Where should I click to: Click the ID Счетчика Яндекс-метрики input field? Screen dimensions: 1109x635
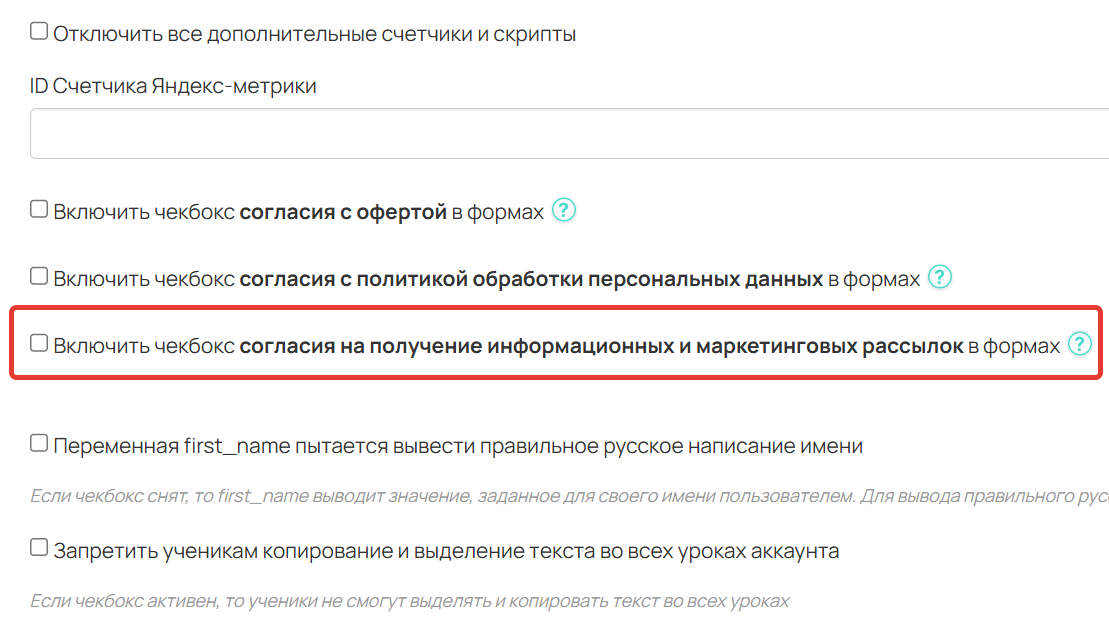569,134
